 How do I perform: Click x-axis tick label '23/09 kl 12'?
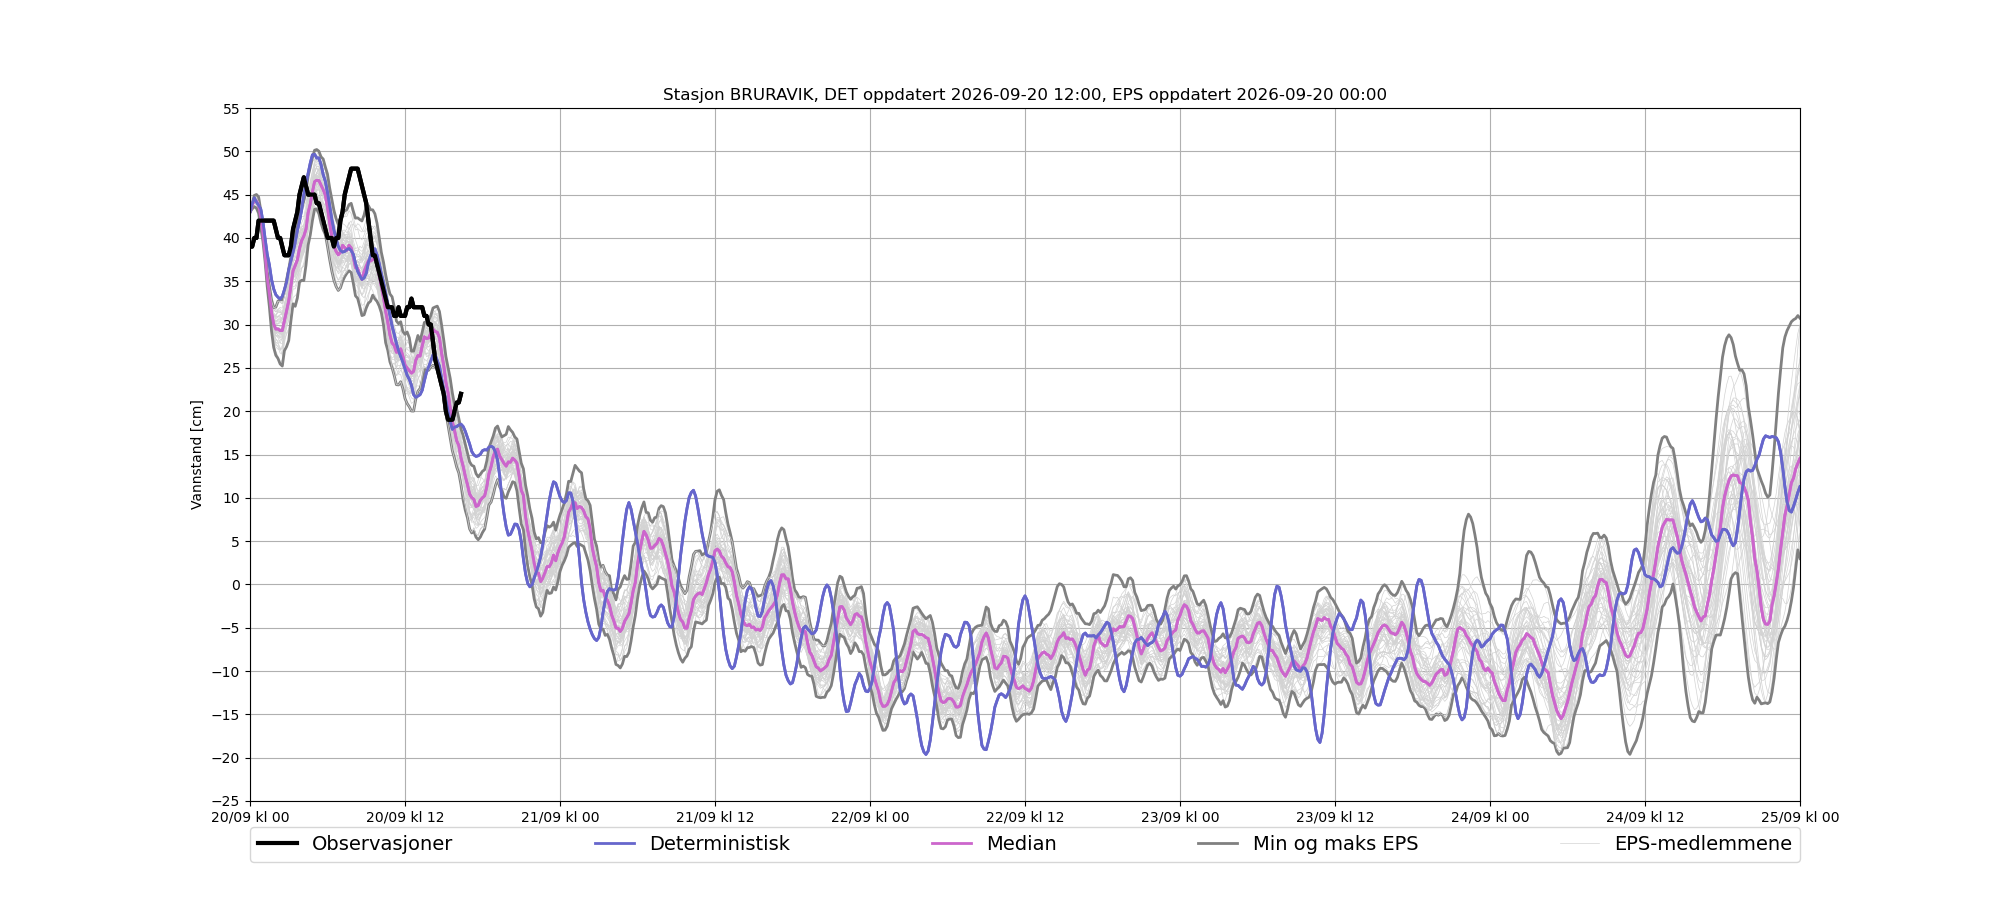1335,817
